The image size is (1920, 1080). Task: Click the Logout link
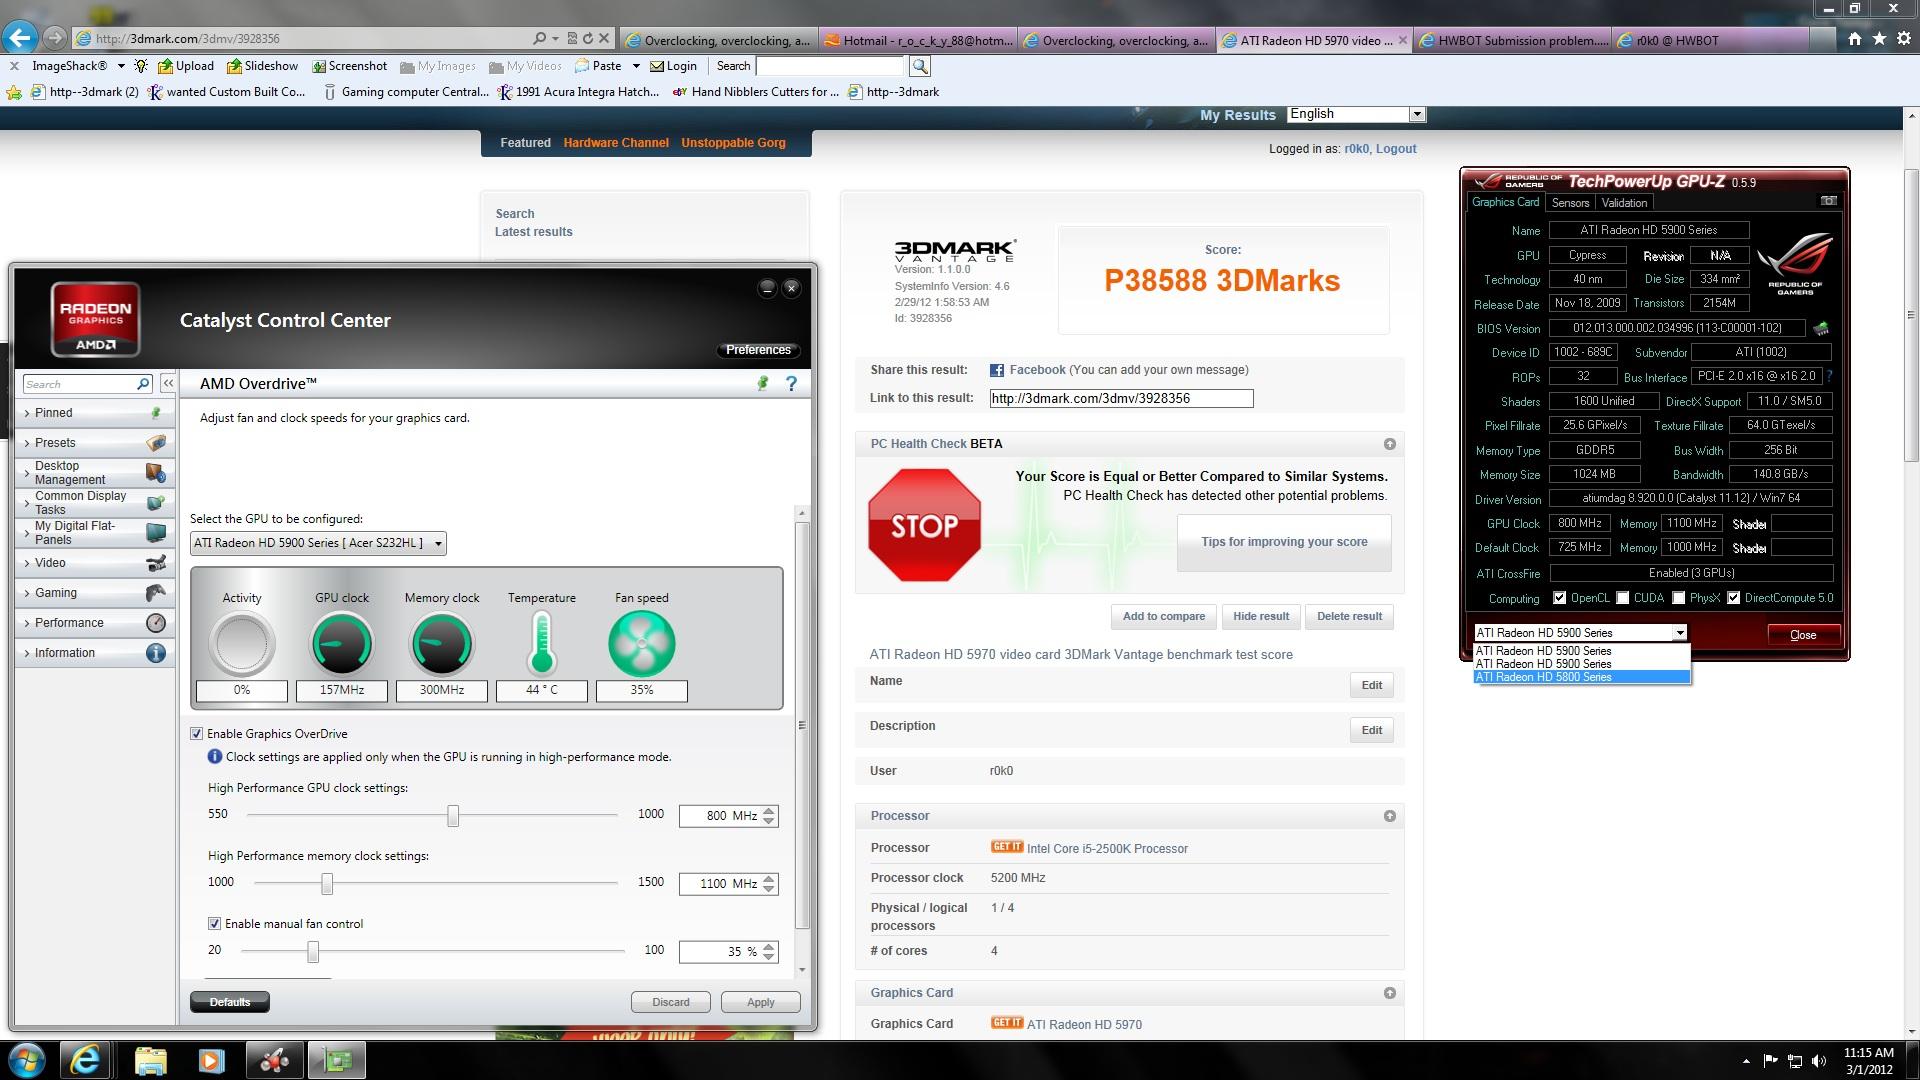(1396, 149)
